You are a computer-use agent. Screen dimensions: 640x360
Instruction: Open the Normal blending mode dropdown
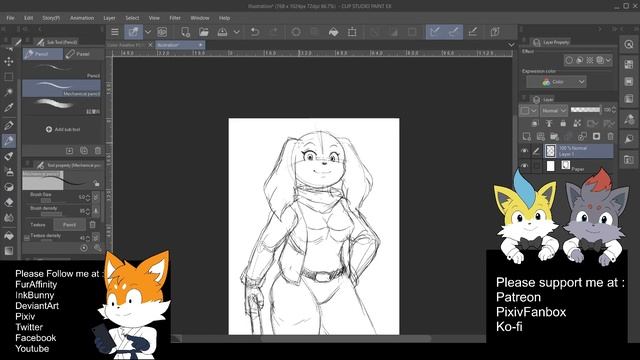pos(554,110)
